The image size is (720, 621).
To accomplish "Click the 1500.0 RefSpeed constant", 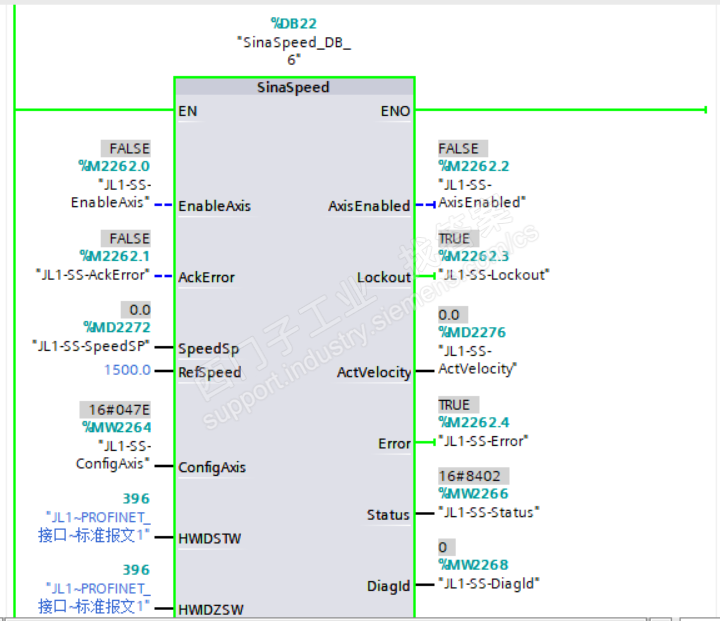I will pos(127,370).
